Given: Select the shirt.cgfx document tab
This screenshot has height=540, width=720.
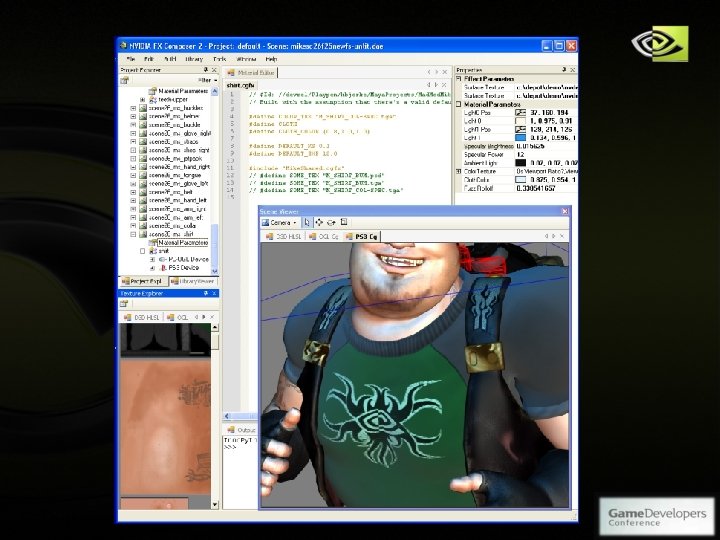Looking at the screenshot, I should (241, 85).
